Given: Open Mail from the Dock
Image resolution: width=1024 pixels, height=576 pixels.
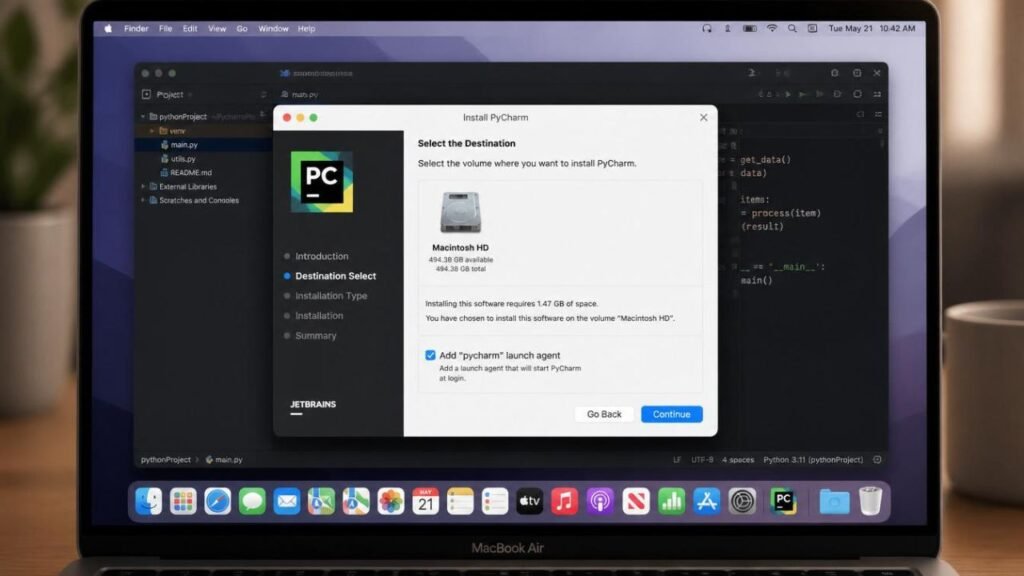Looking at the screenshot, I should (x=287, y=502).
